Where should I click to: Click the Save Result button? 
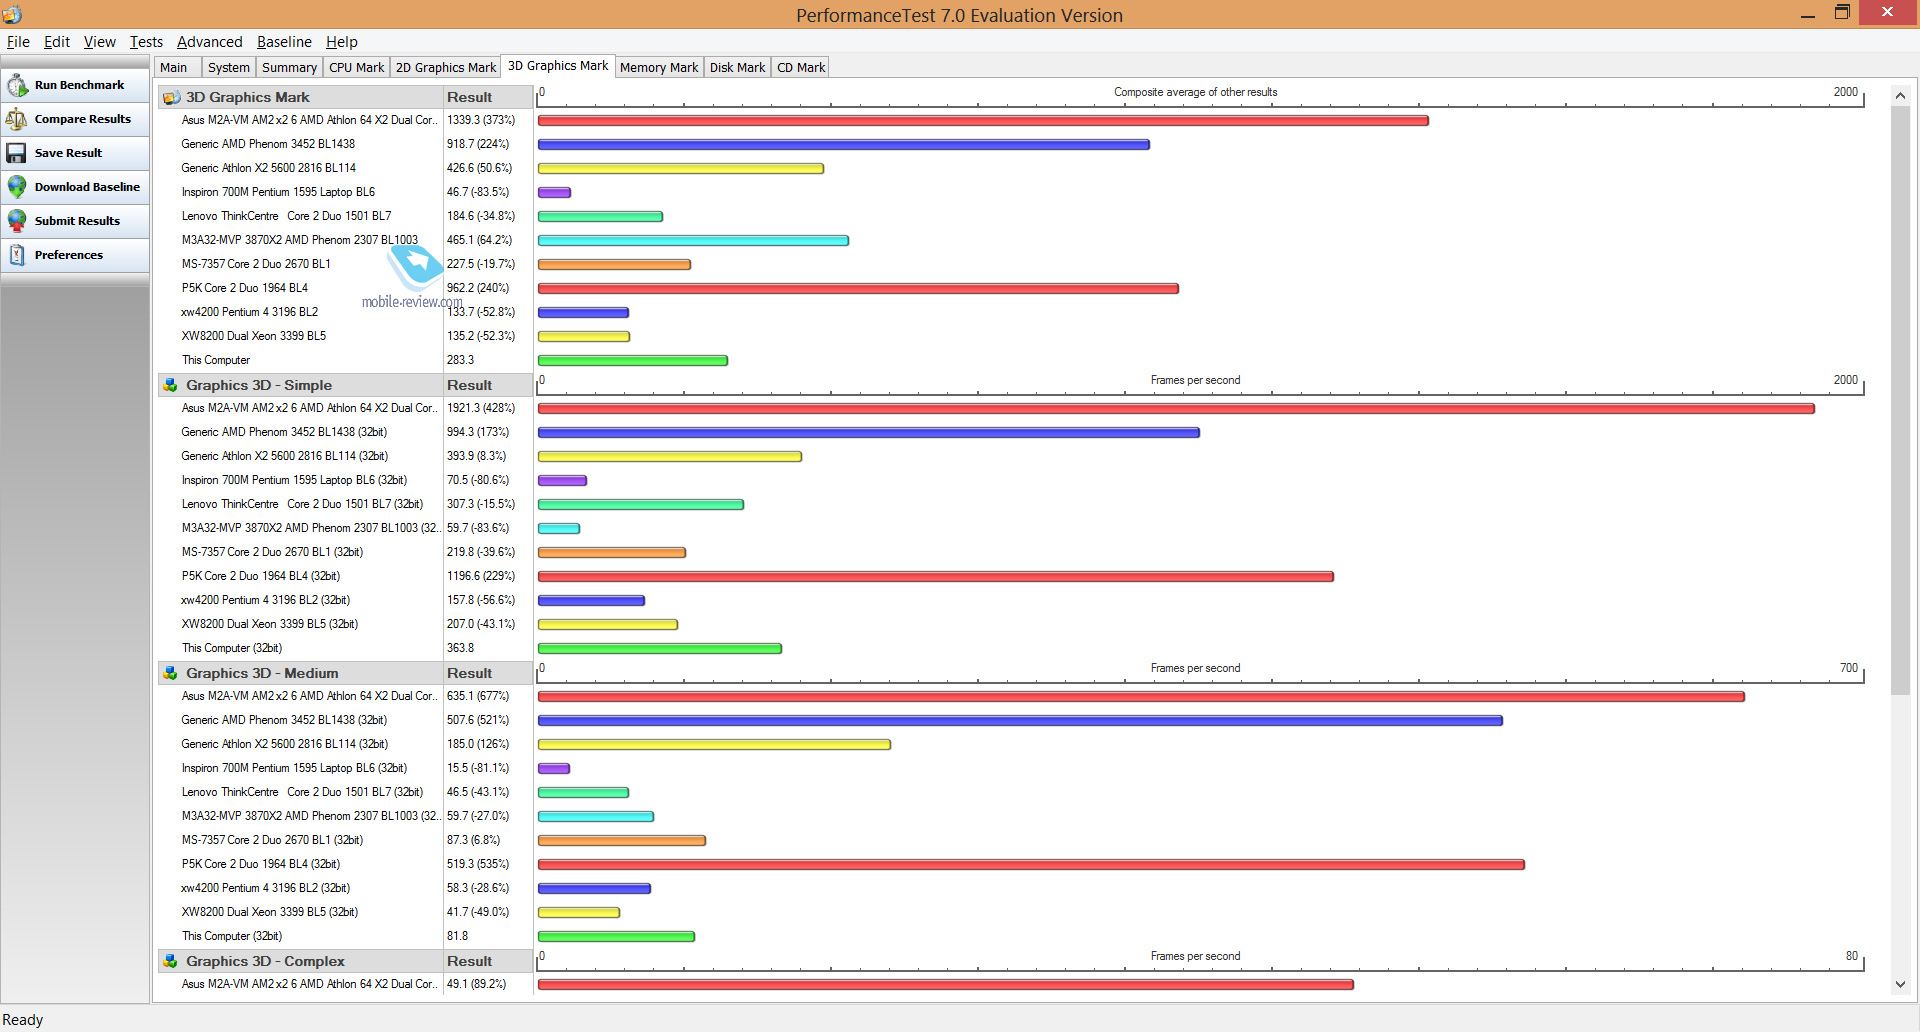pyautogui.click(x=75, y=153)
